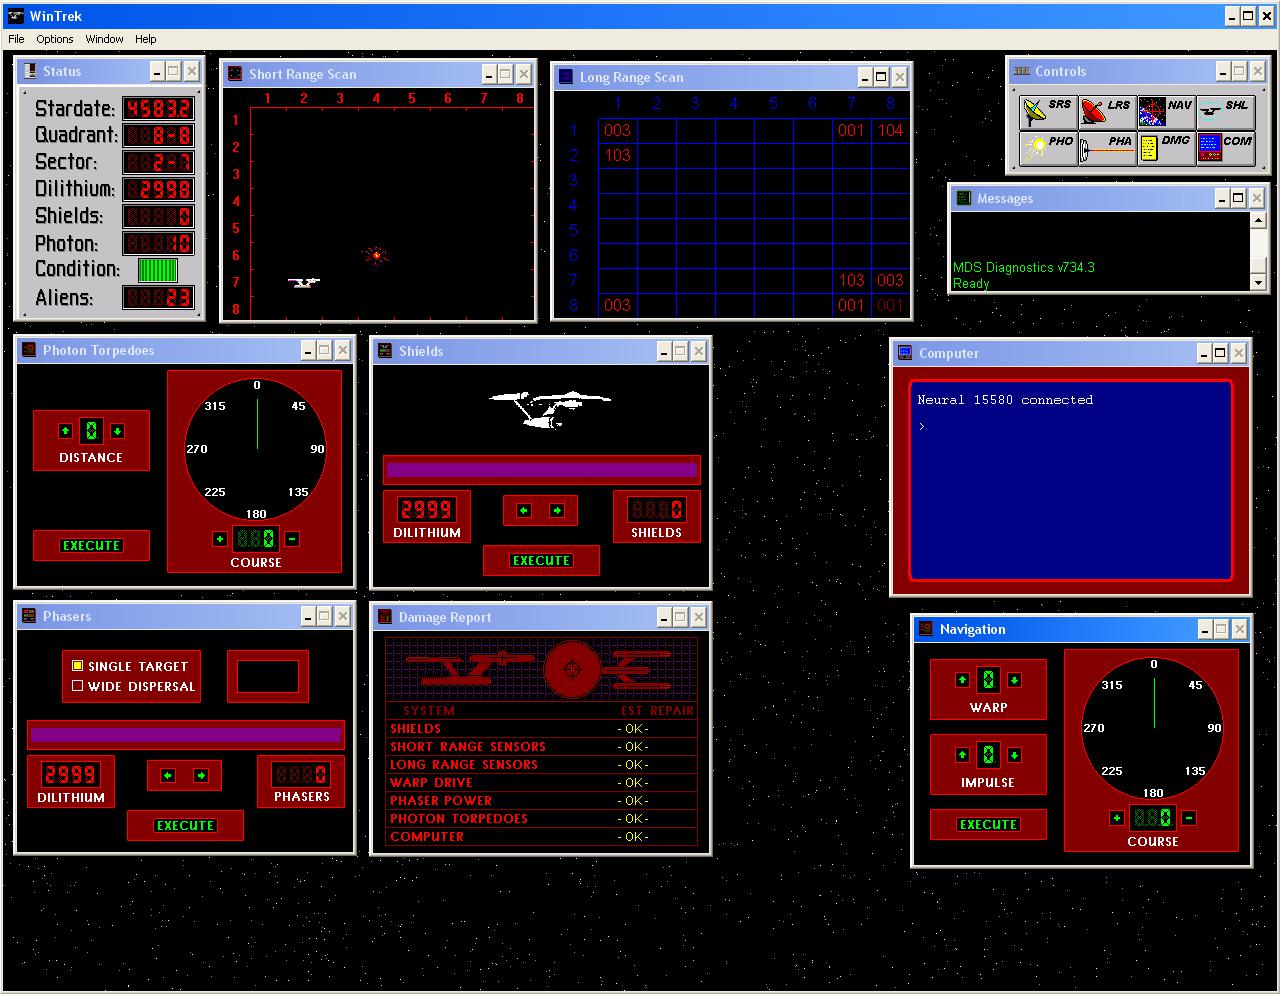Open the Options menu

(x=55, y=39)
